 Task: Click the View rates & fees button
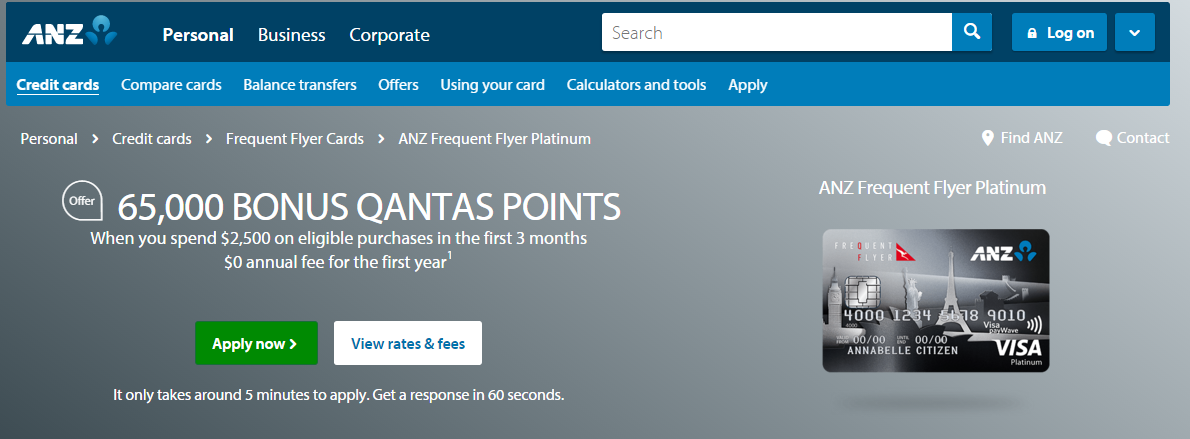pyautogui.click(x=408, y=343)
